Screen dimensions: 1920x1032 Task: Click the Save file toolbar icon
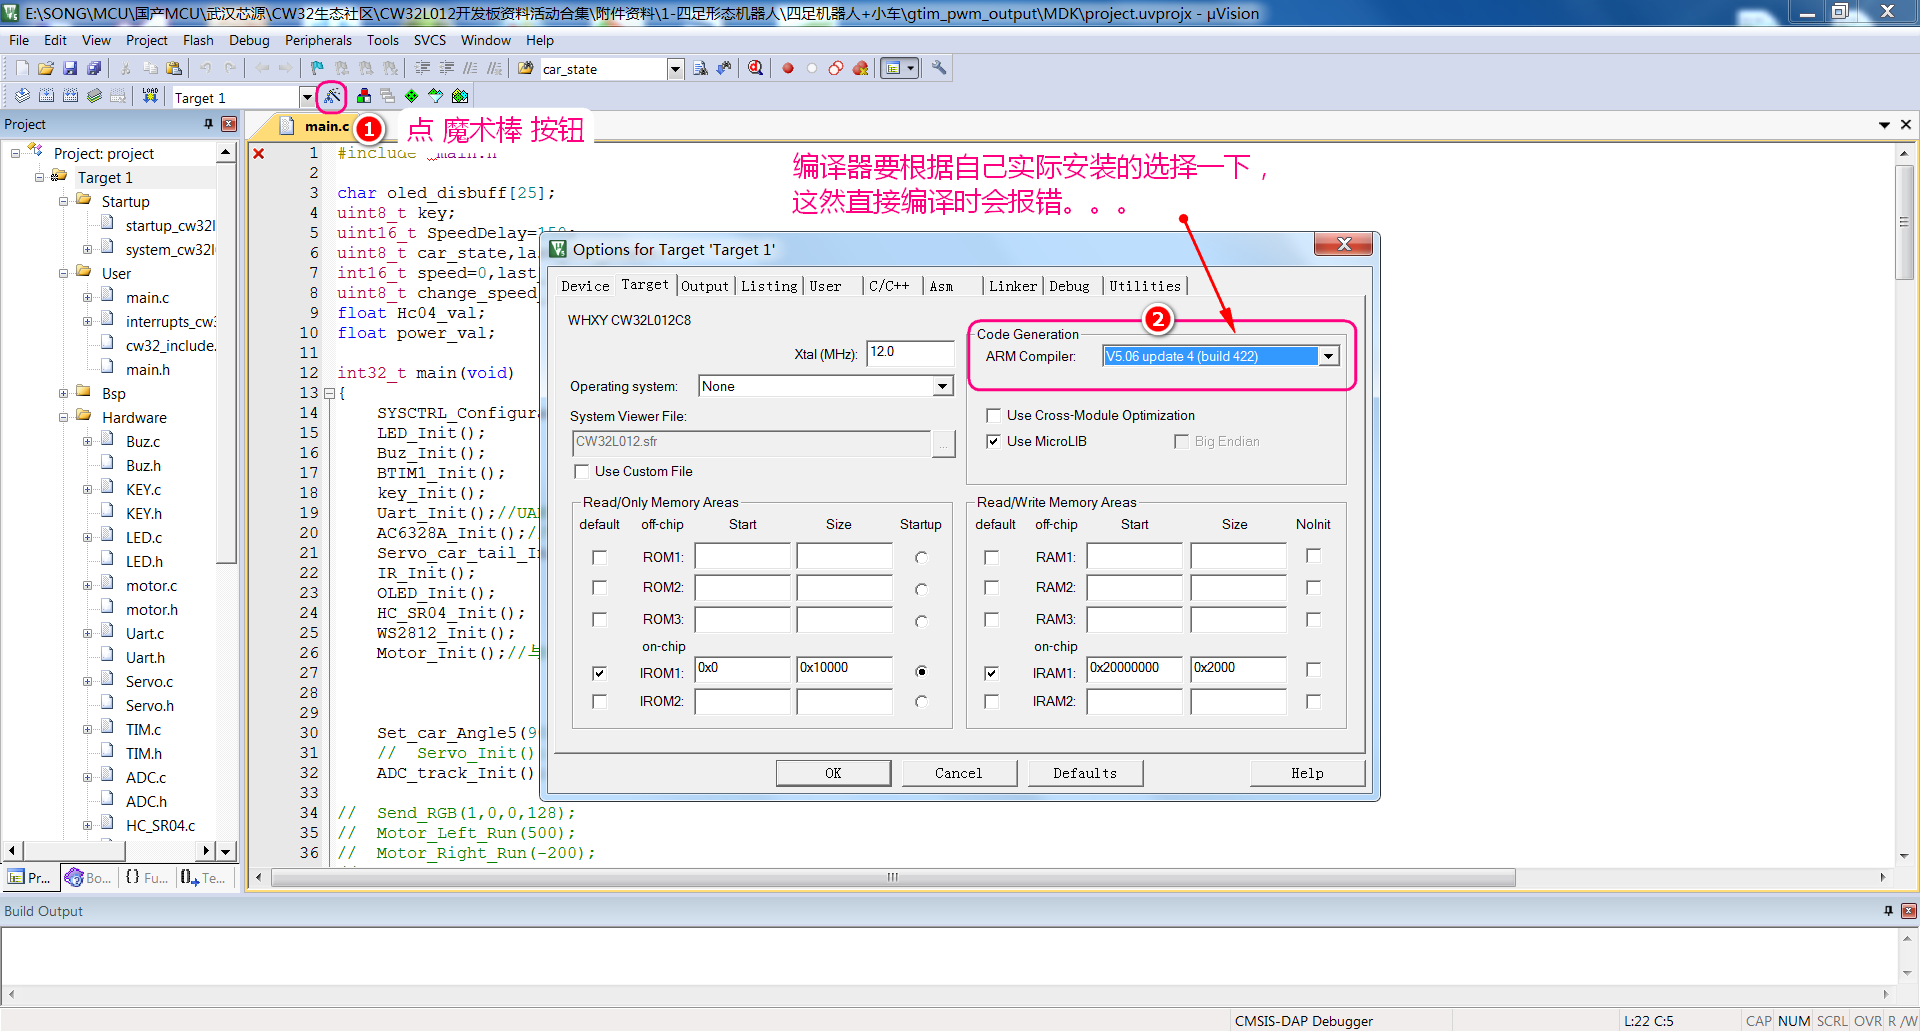[70, 68]
